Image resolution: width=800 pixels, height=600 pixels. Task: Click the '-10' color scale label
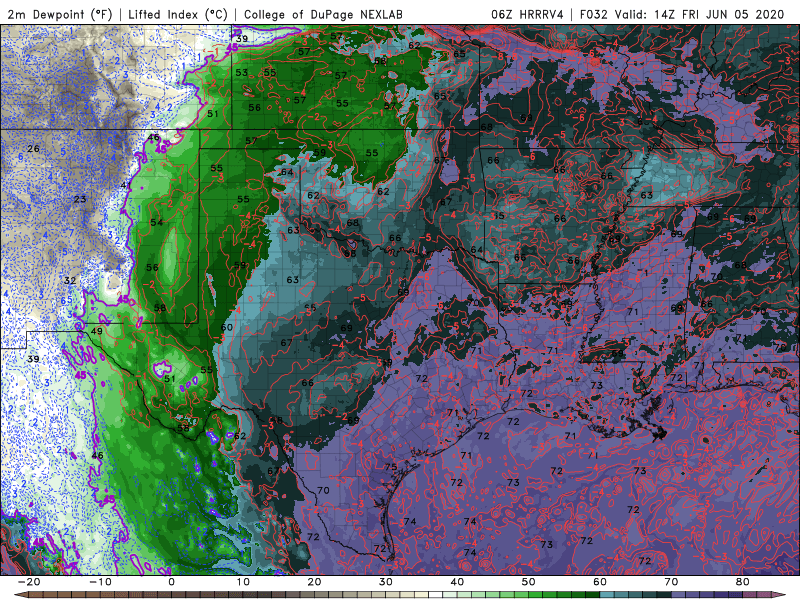click(100, 582)
